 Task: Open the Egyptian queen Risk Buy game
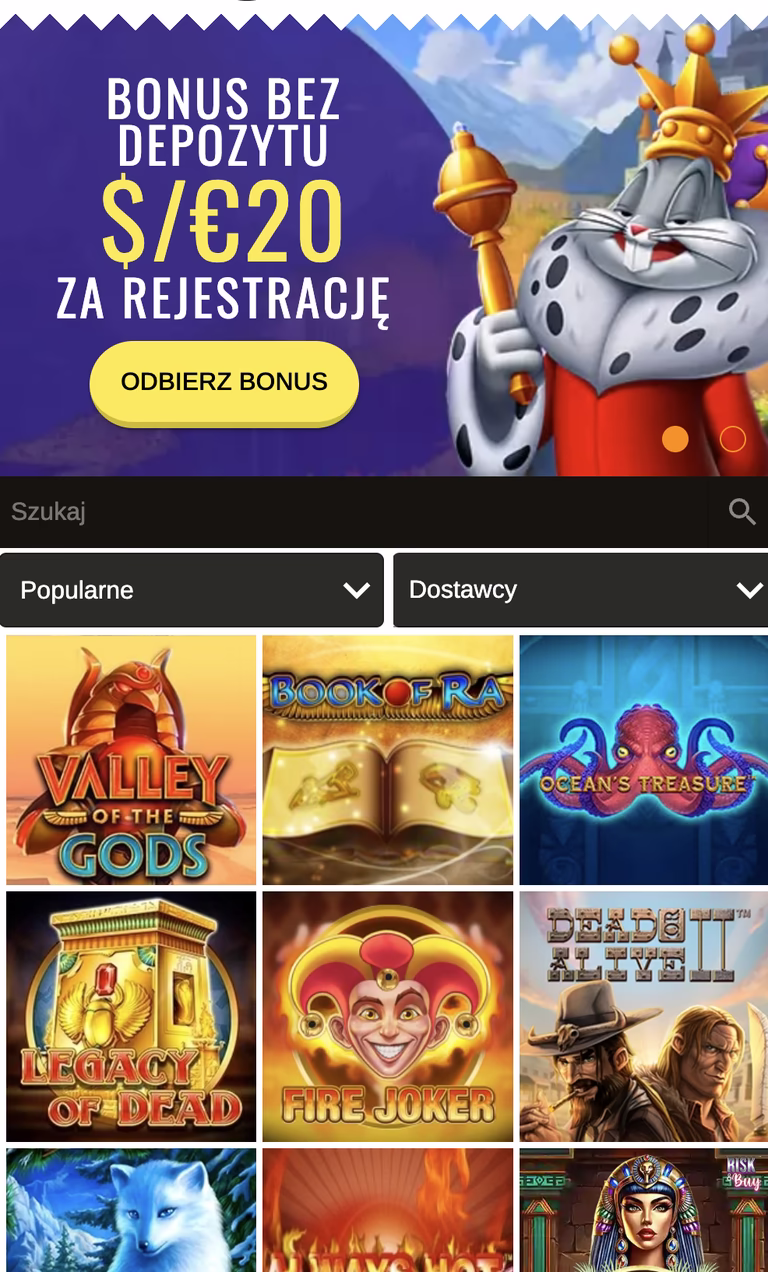pos(644,1210)
